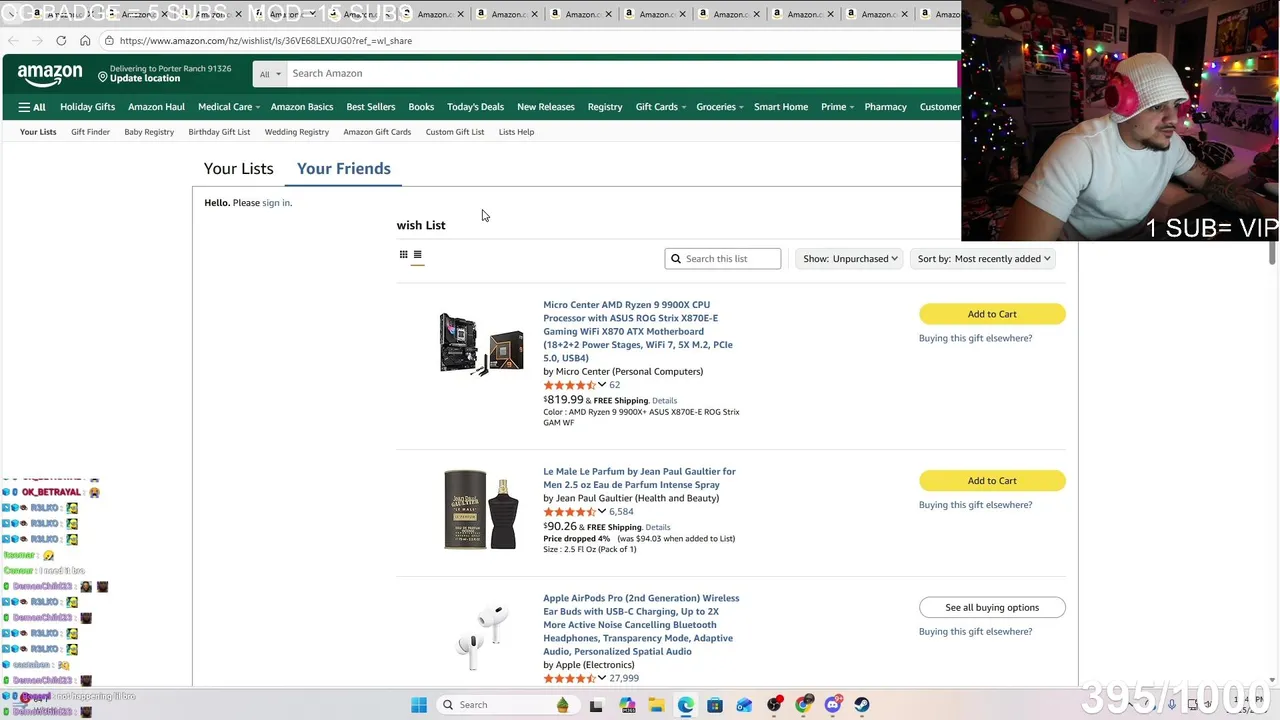Click Custom Gift List link
The width and height of the screenshot is (1280, 720).
(454, 132)
